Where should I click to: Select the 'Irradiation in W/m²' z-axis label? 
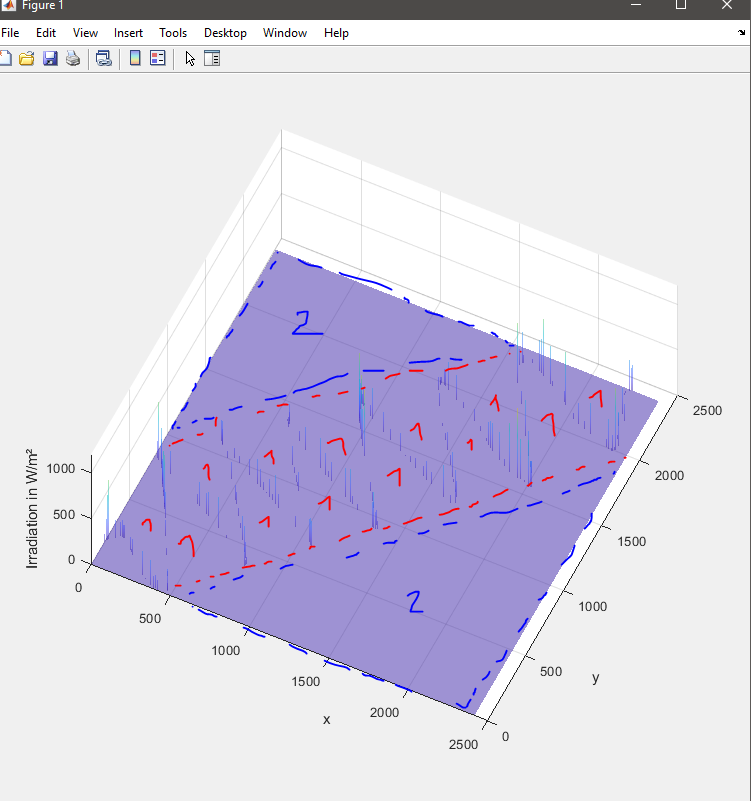click(33, 512)
